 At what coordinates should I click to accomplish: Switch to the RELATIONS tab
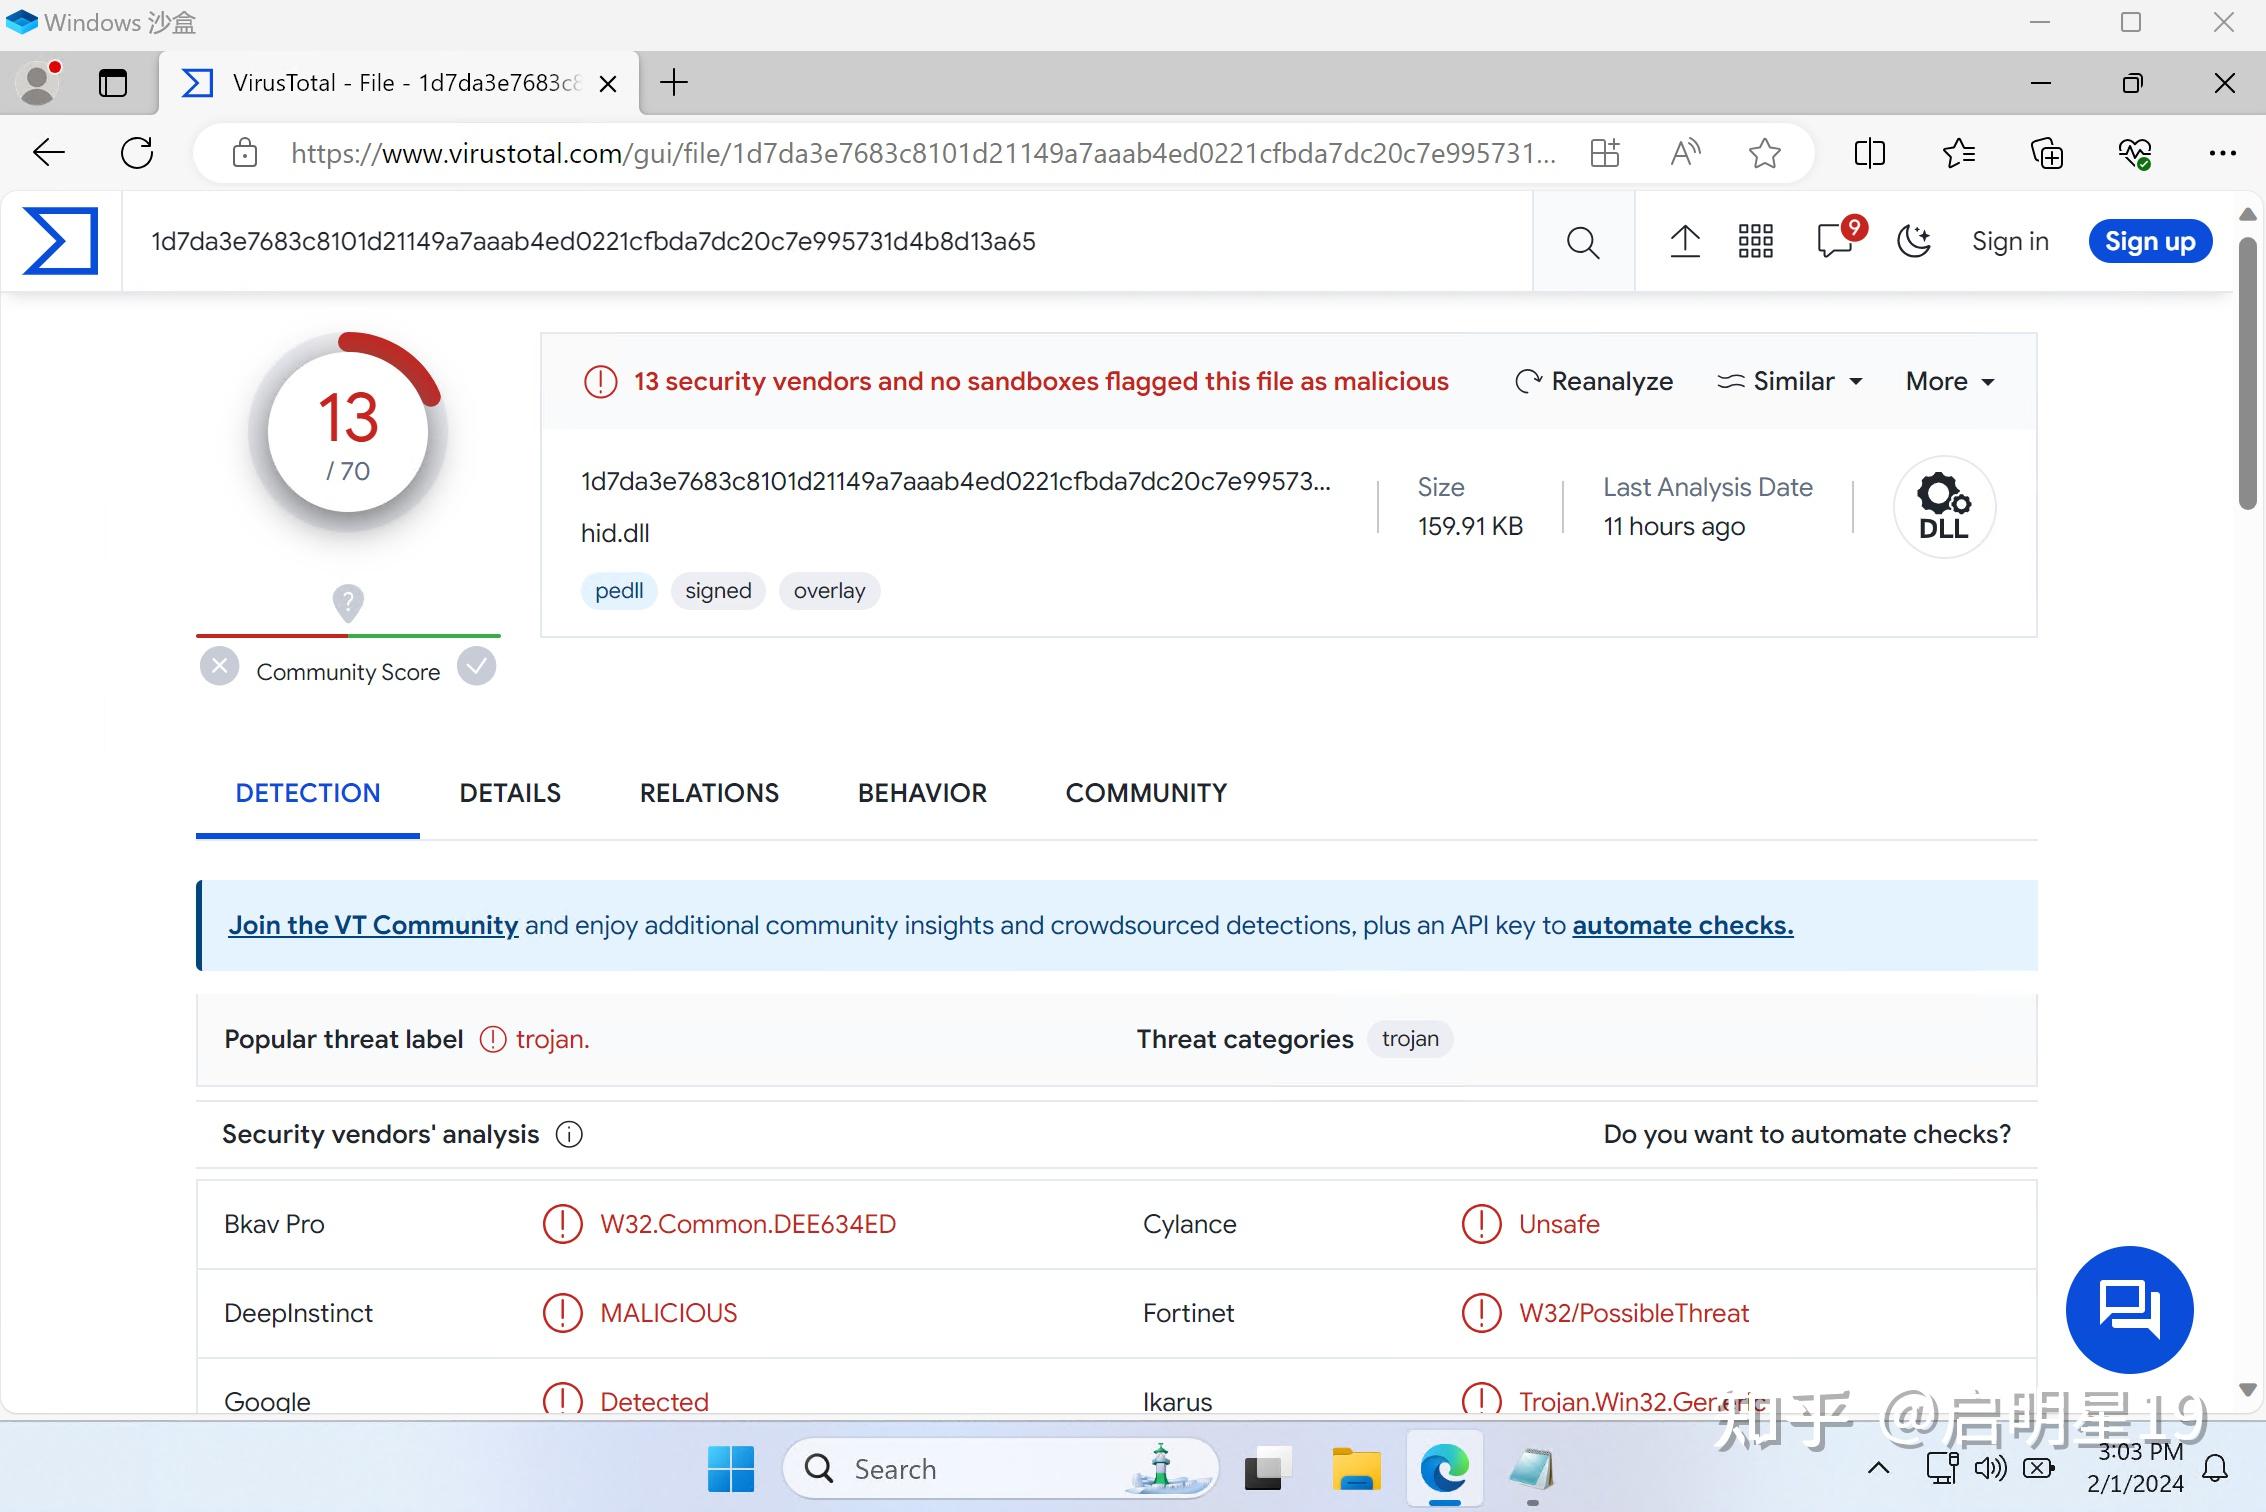click(x=709, y=793)
